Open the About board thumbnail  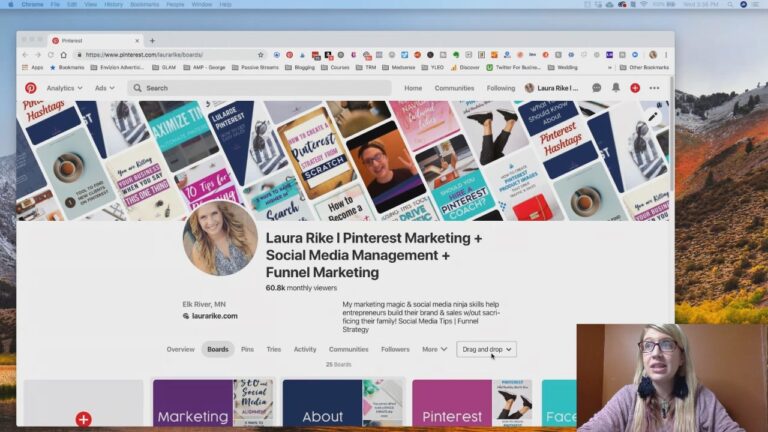[x=343, y=403]
